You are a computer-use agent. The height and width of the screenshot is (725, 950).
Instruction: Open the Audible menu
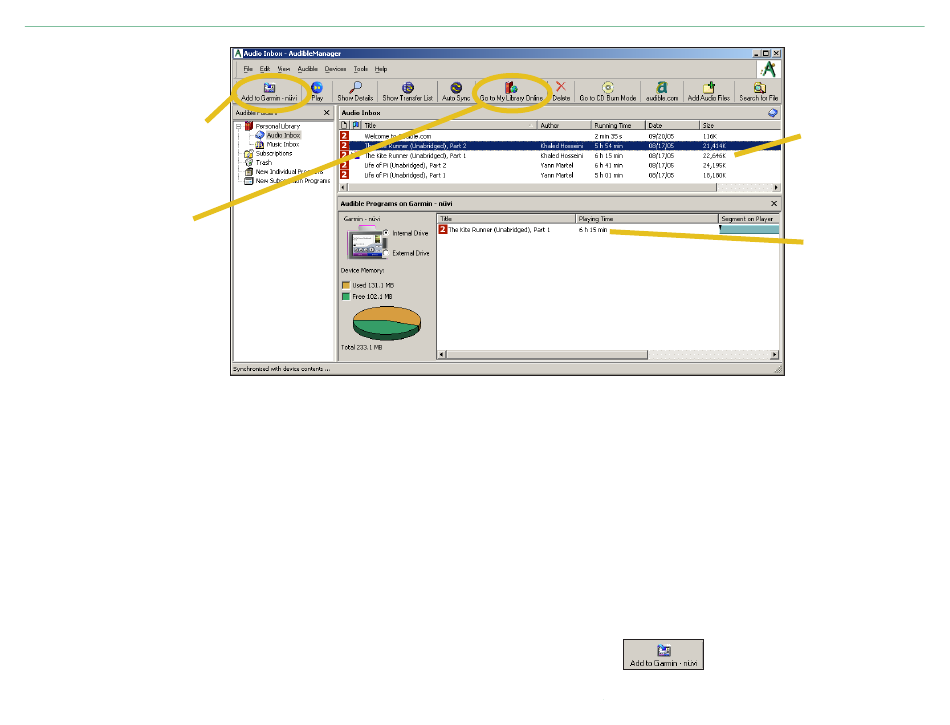(307, 69)
